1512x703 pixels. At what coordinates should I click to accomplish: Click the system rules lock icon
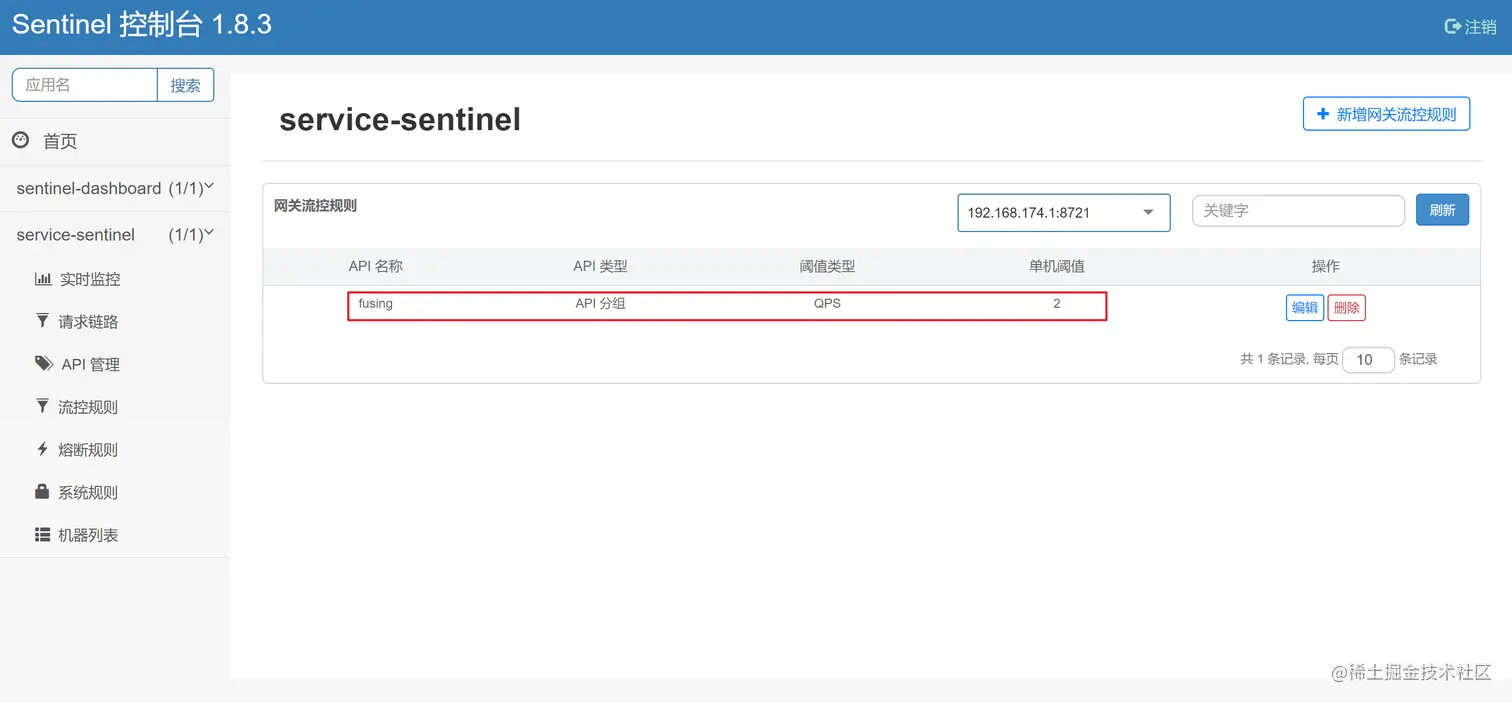click(42, 491)
